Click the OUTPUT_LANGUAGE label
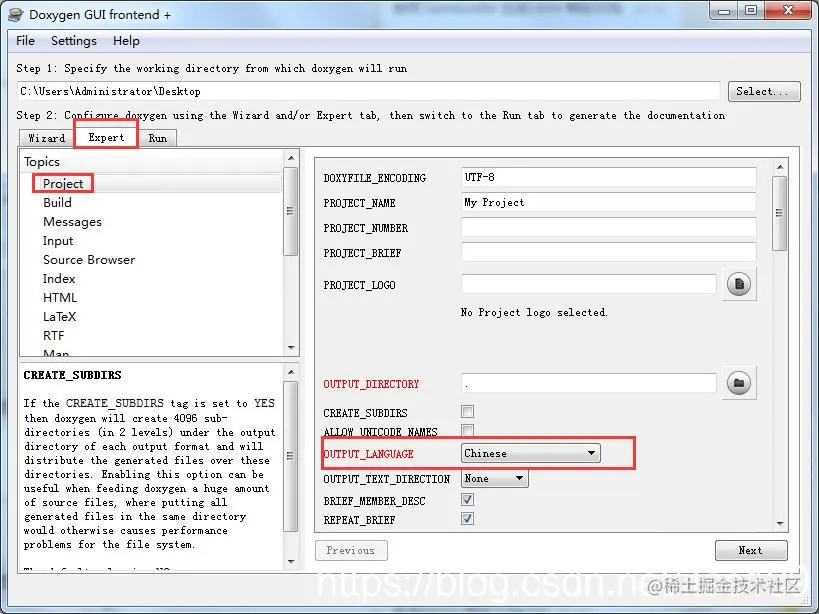 [x=368, y=454]
